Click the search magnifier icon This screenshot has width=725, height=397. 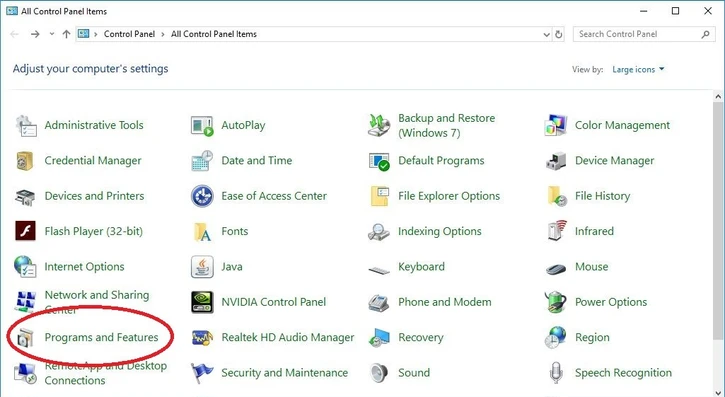coord(705,34)
